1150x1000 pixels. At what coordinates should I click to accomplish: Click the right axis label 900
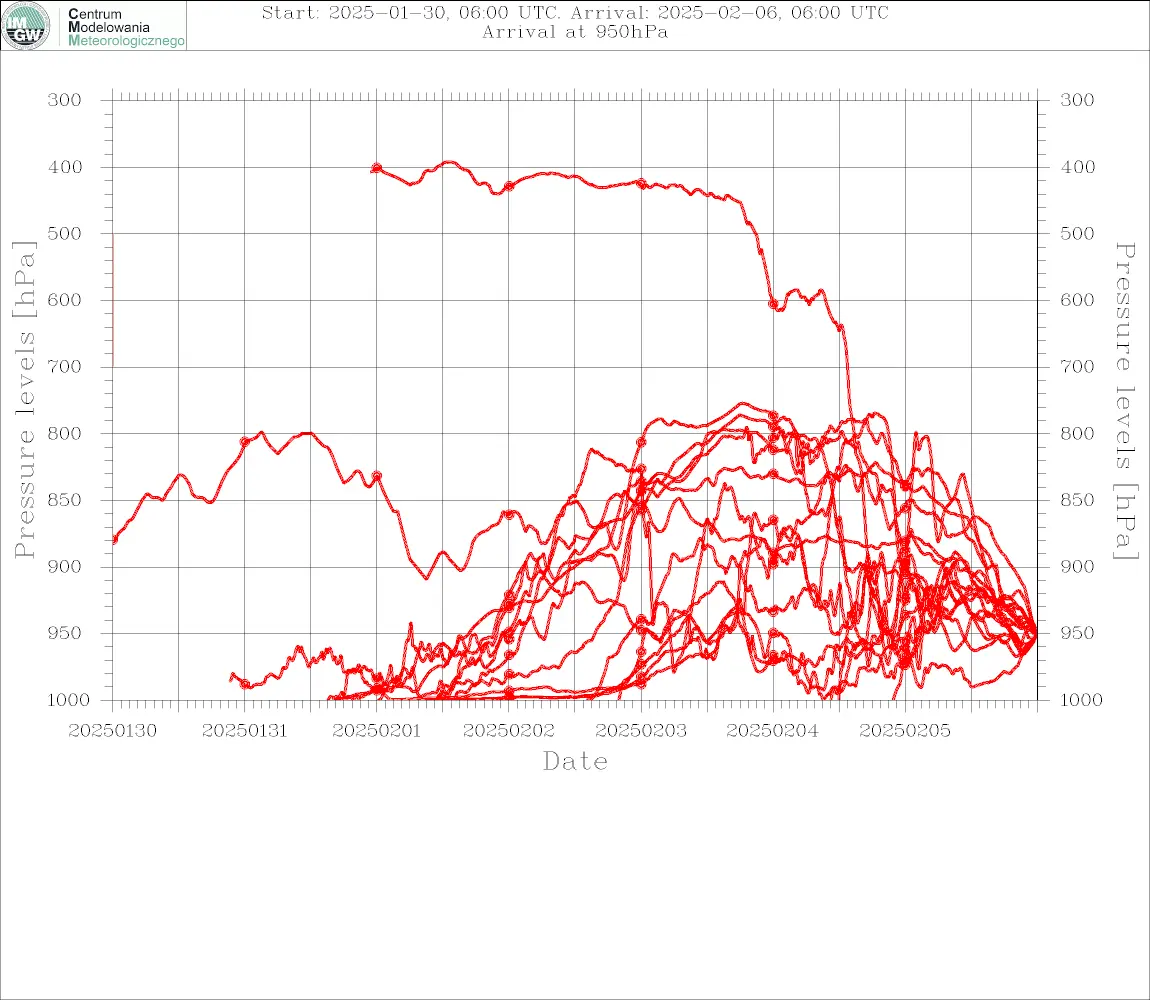pos(1077,566)
